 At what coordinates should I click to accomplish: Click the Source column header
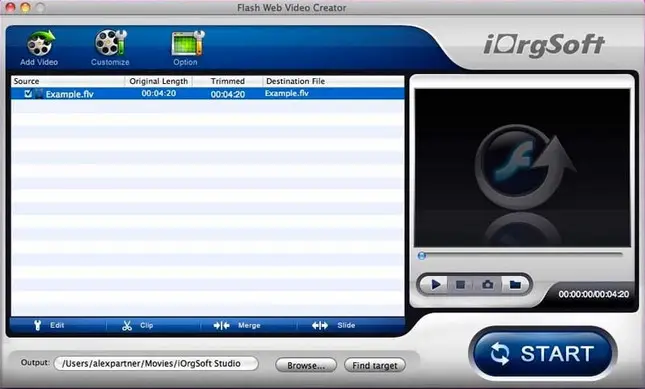(68, 81)
